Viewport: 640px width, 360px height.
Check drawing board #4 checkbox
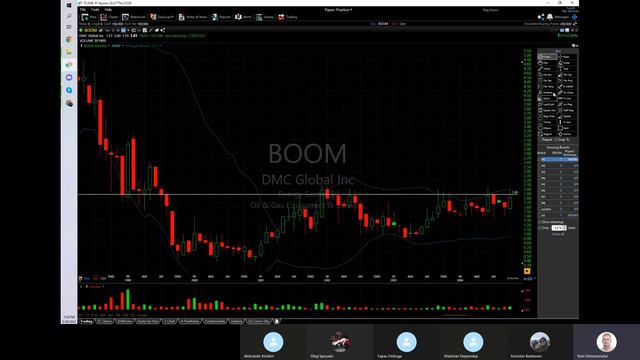click(539, 178)
